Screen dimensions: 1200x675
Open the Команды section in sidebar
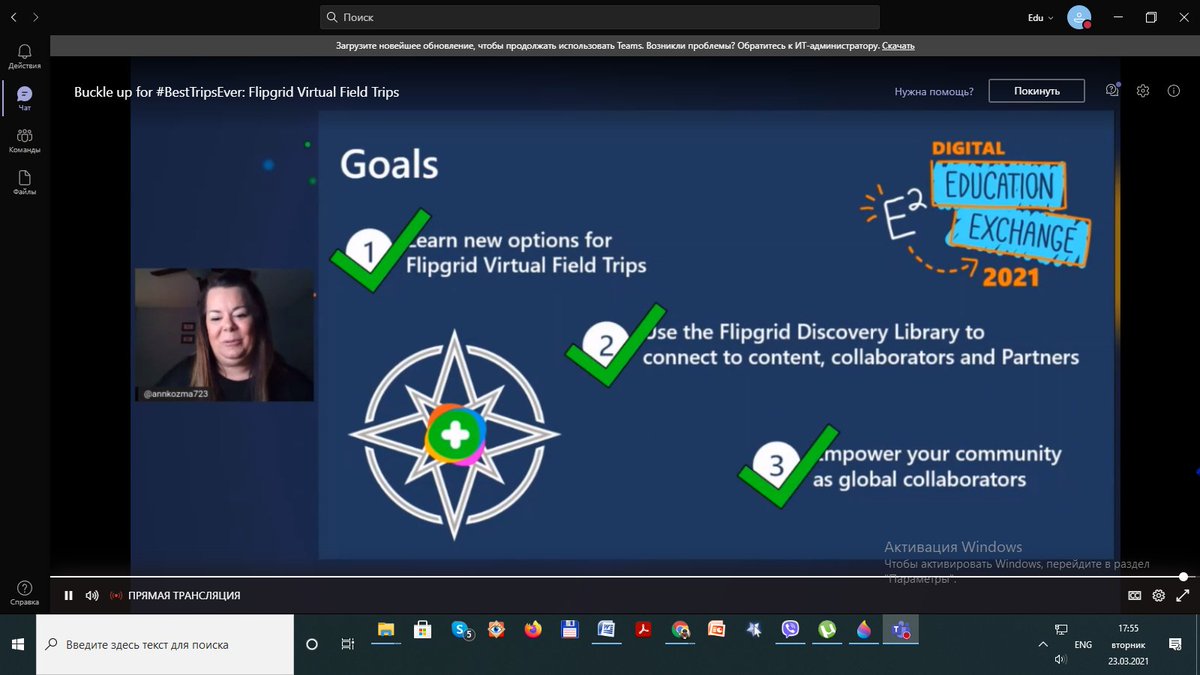click(x=24, y=140)
